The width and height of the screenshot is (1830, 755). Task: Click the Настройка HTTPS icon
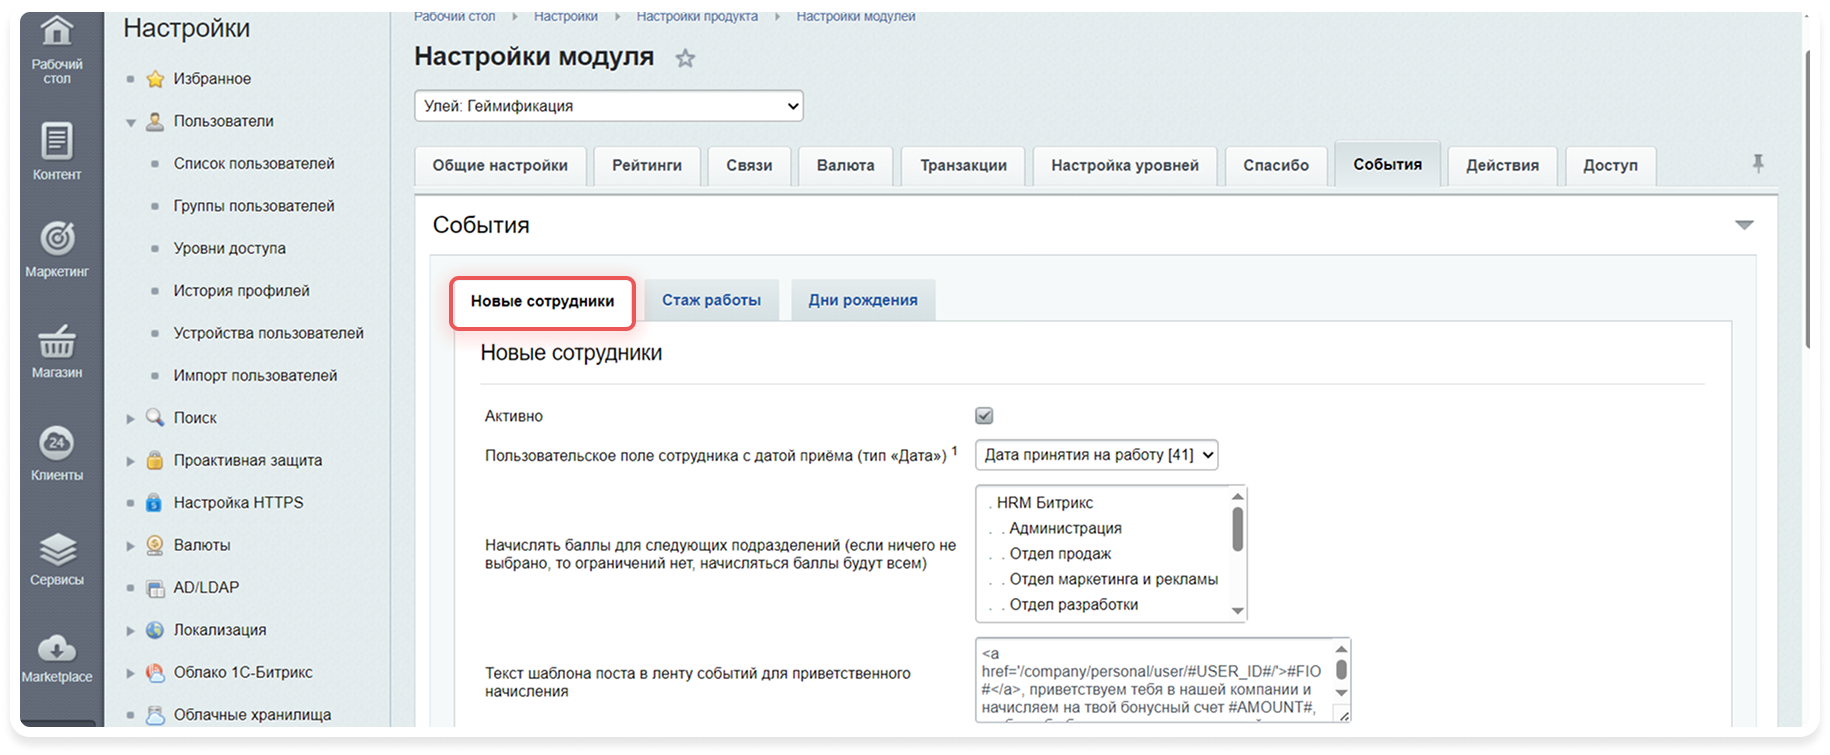[x=155, y=502]
